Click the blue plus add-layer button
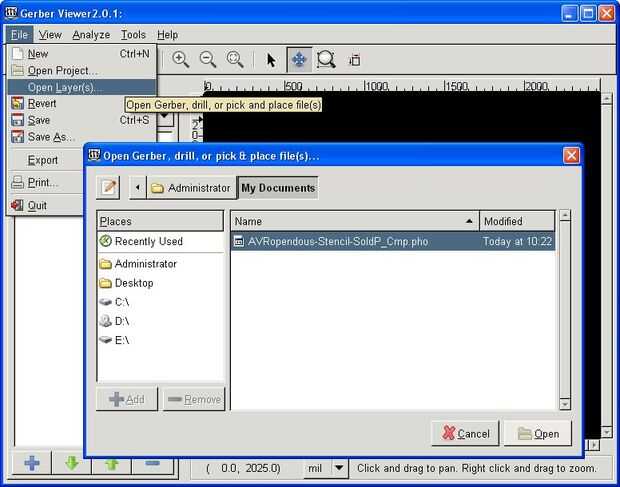620x487 pixels. point(32,462)
